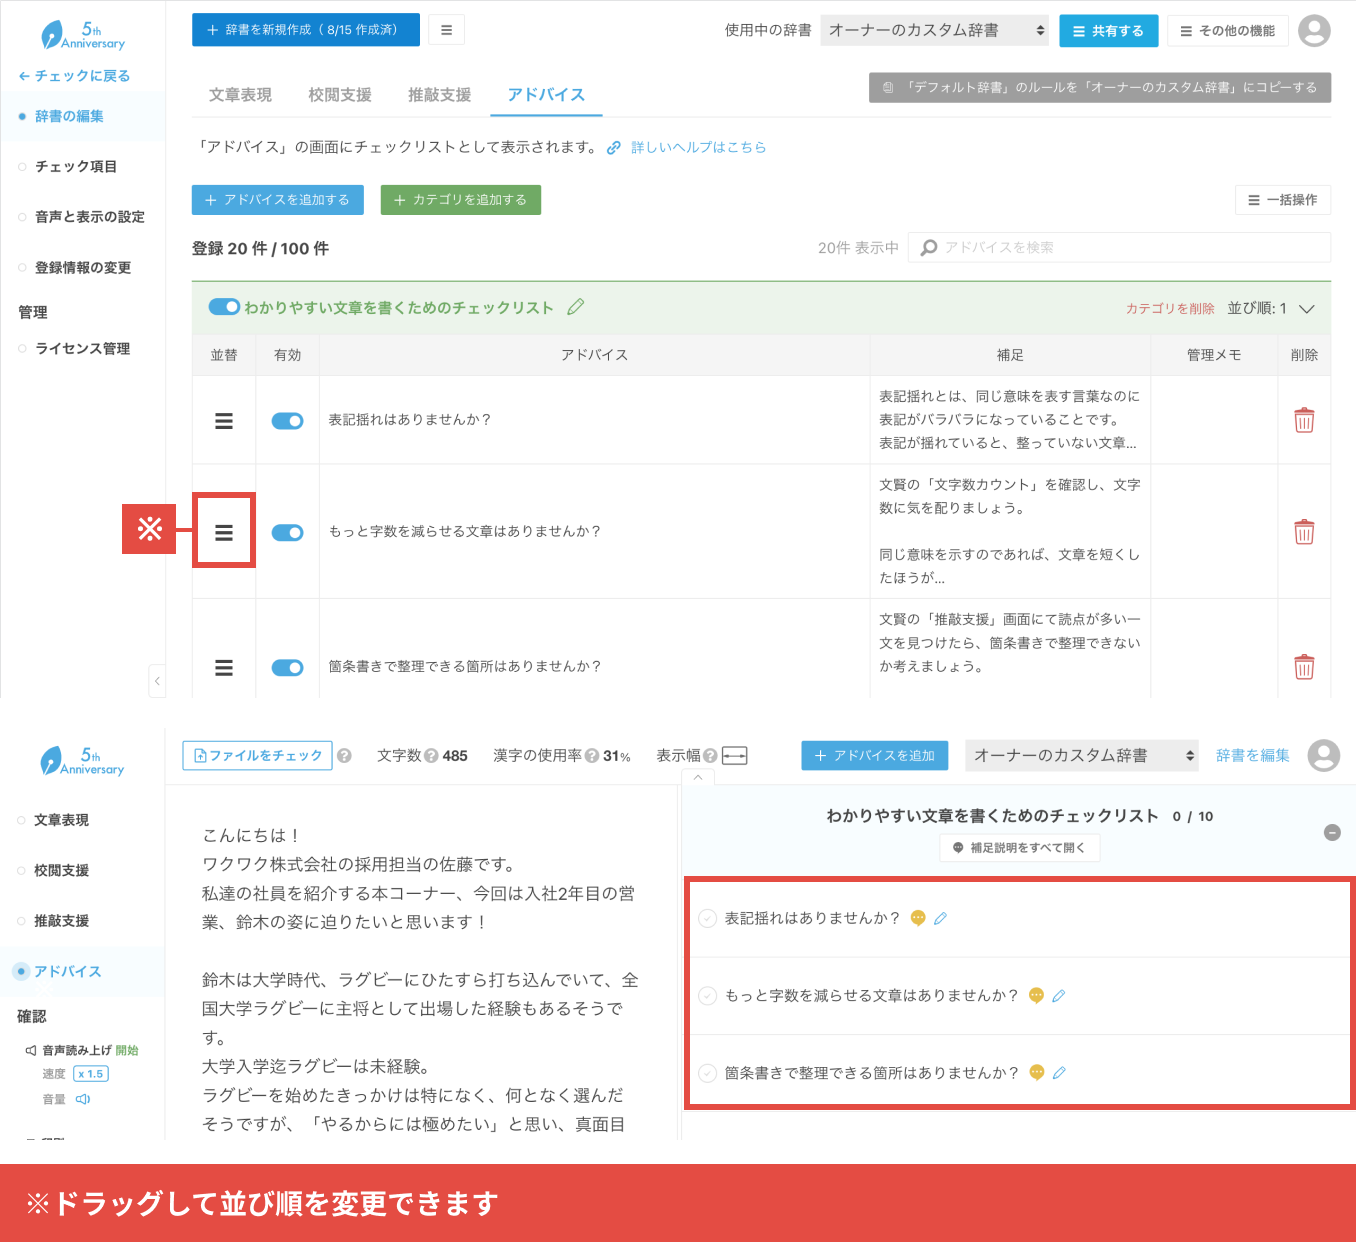The width and height of the screenshot is (1356, 1242).
Task: Collapse the editor sidebar with the chevron handle
Action: click(157, 680)
